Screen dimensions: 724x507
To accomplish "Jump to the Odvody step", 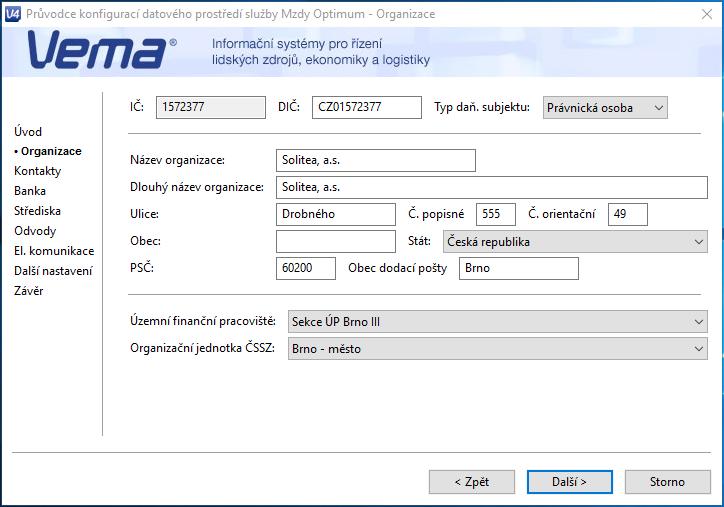I will (35, 230).
